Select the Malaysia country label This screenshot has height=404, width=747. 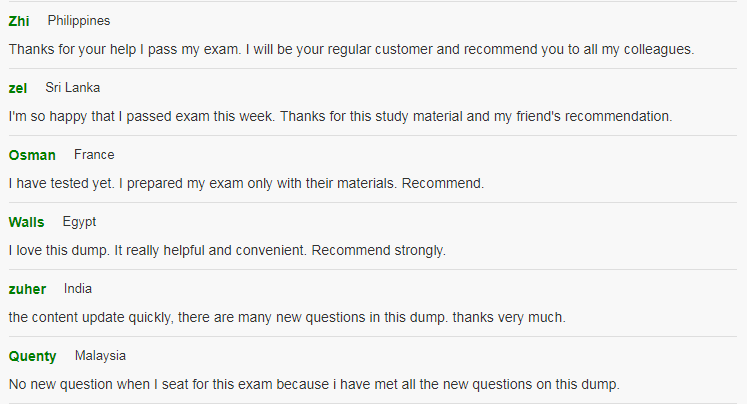point(100,356)
